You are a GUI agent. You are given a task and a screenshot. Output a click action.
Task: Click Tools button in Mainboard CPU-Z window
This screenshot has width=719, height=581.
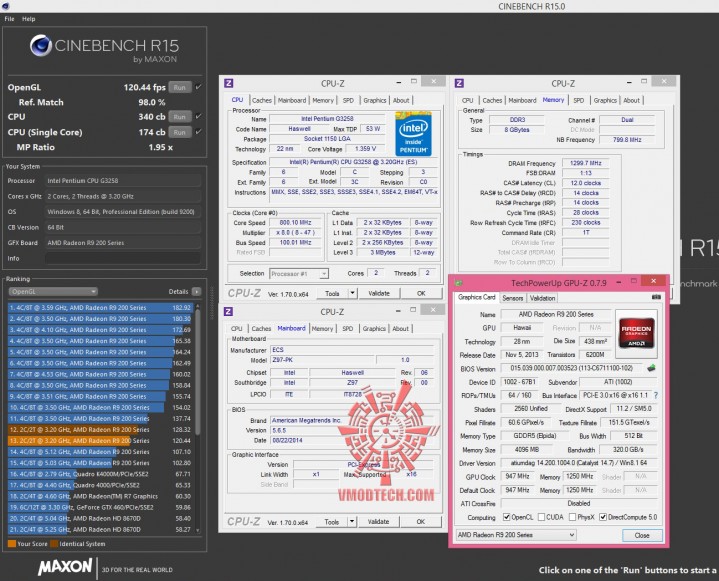click(332, 522)
